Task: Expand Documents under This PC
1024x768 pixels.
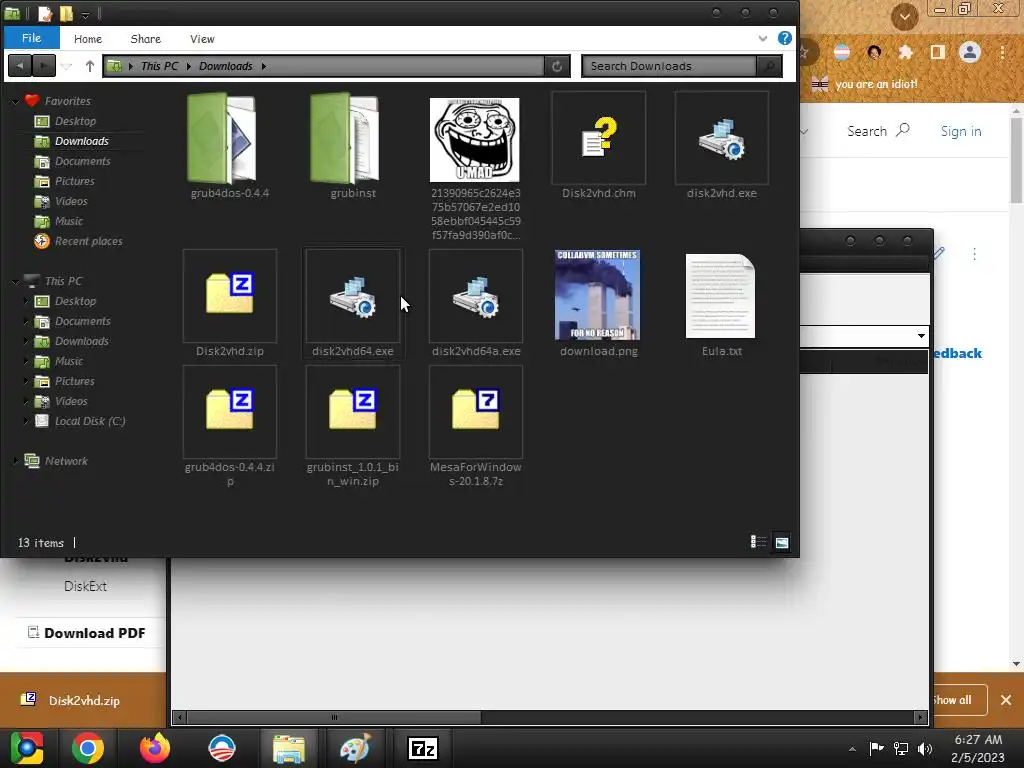Action: (x=26, y=321)
